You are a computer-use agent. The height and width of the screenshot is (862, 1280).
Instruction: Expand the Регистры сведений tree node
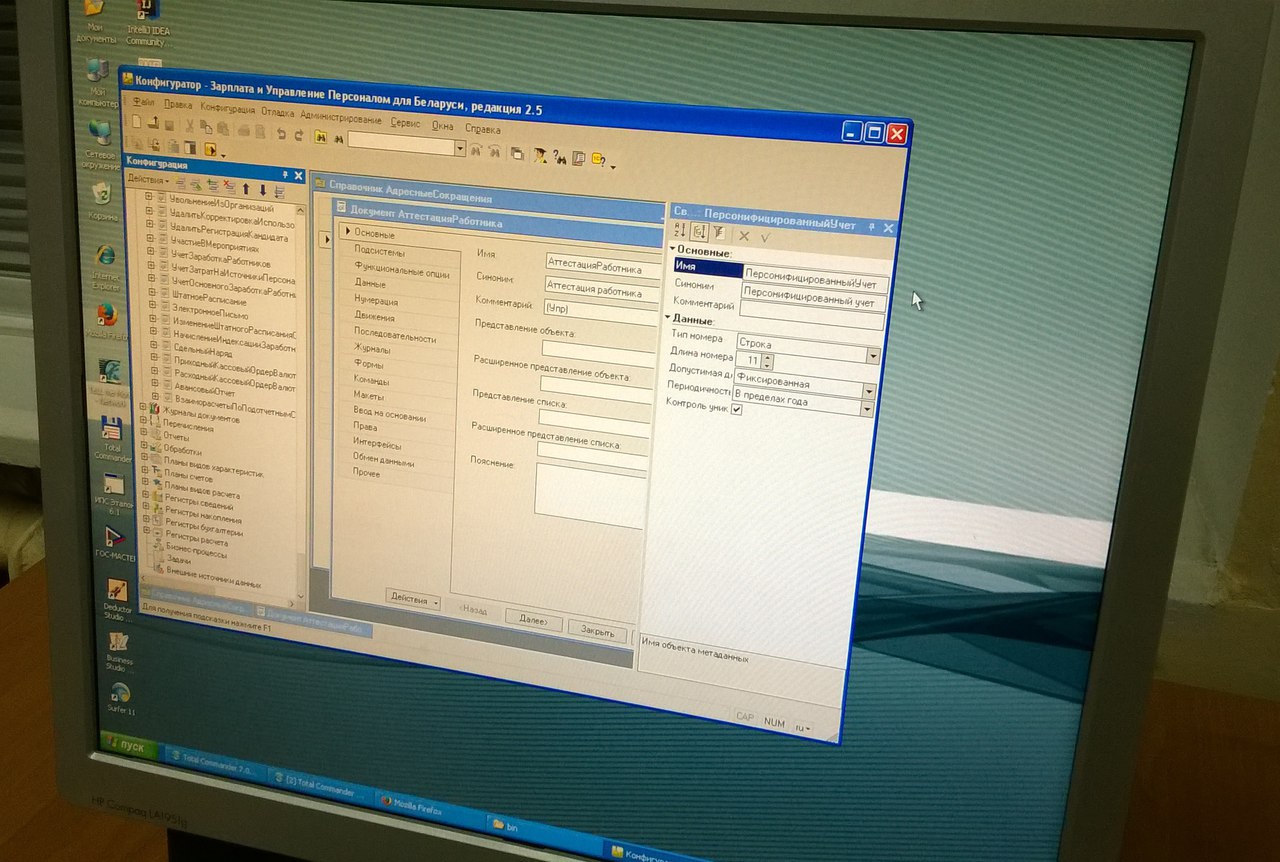click(145, 506)
